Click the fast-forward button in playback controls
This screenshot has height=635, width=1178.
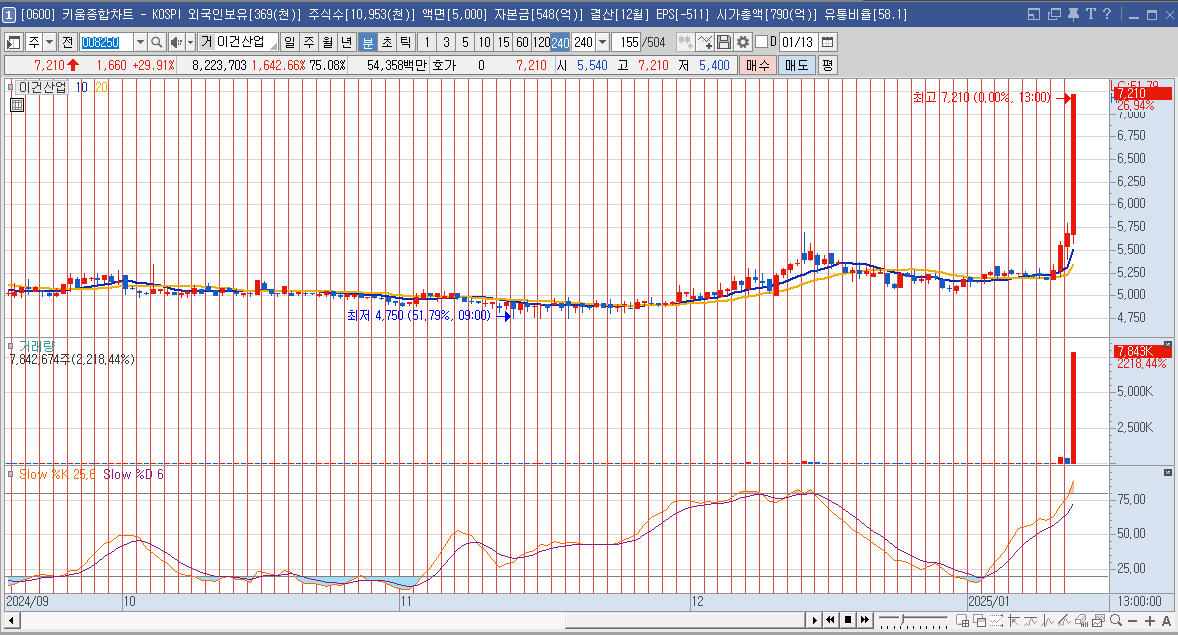click(x=865, y=620)
